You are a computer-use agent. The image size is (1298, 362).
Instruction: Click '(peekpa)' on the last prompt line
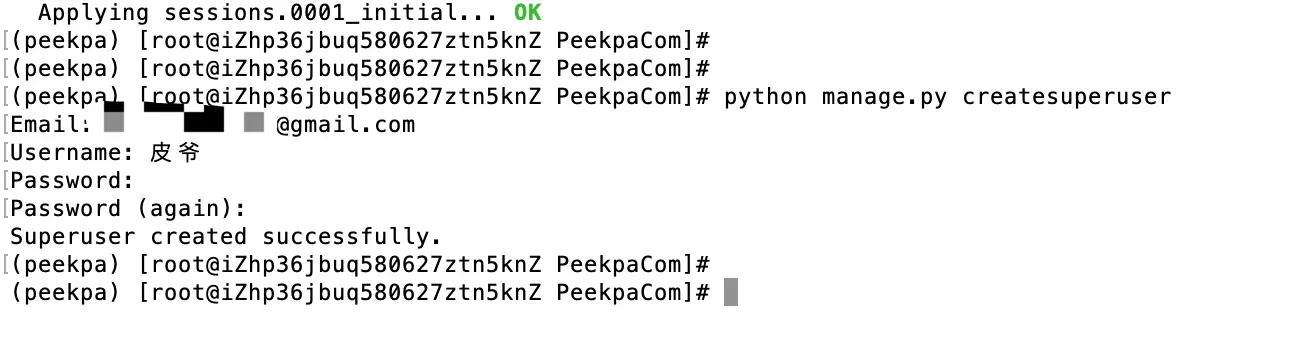[64, 293]
